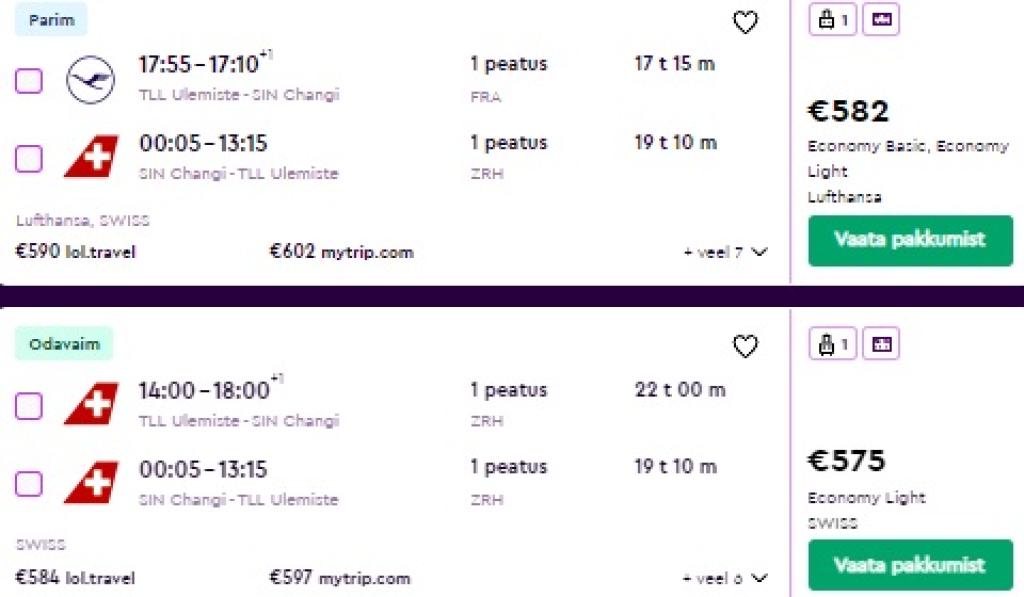The width and height of the screenshot is (1024, 597).
Task: Save the €575 SWISS flight with heart icon
Action: pos(745,346)
